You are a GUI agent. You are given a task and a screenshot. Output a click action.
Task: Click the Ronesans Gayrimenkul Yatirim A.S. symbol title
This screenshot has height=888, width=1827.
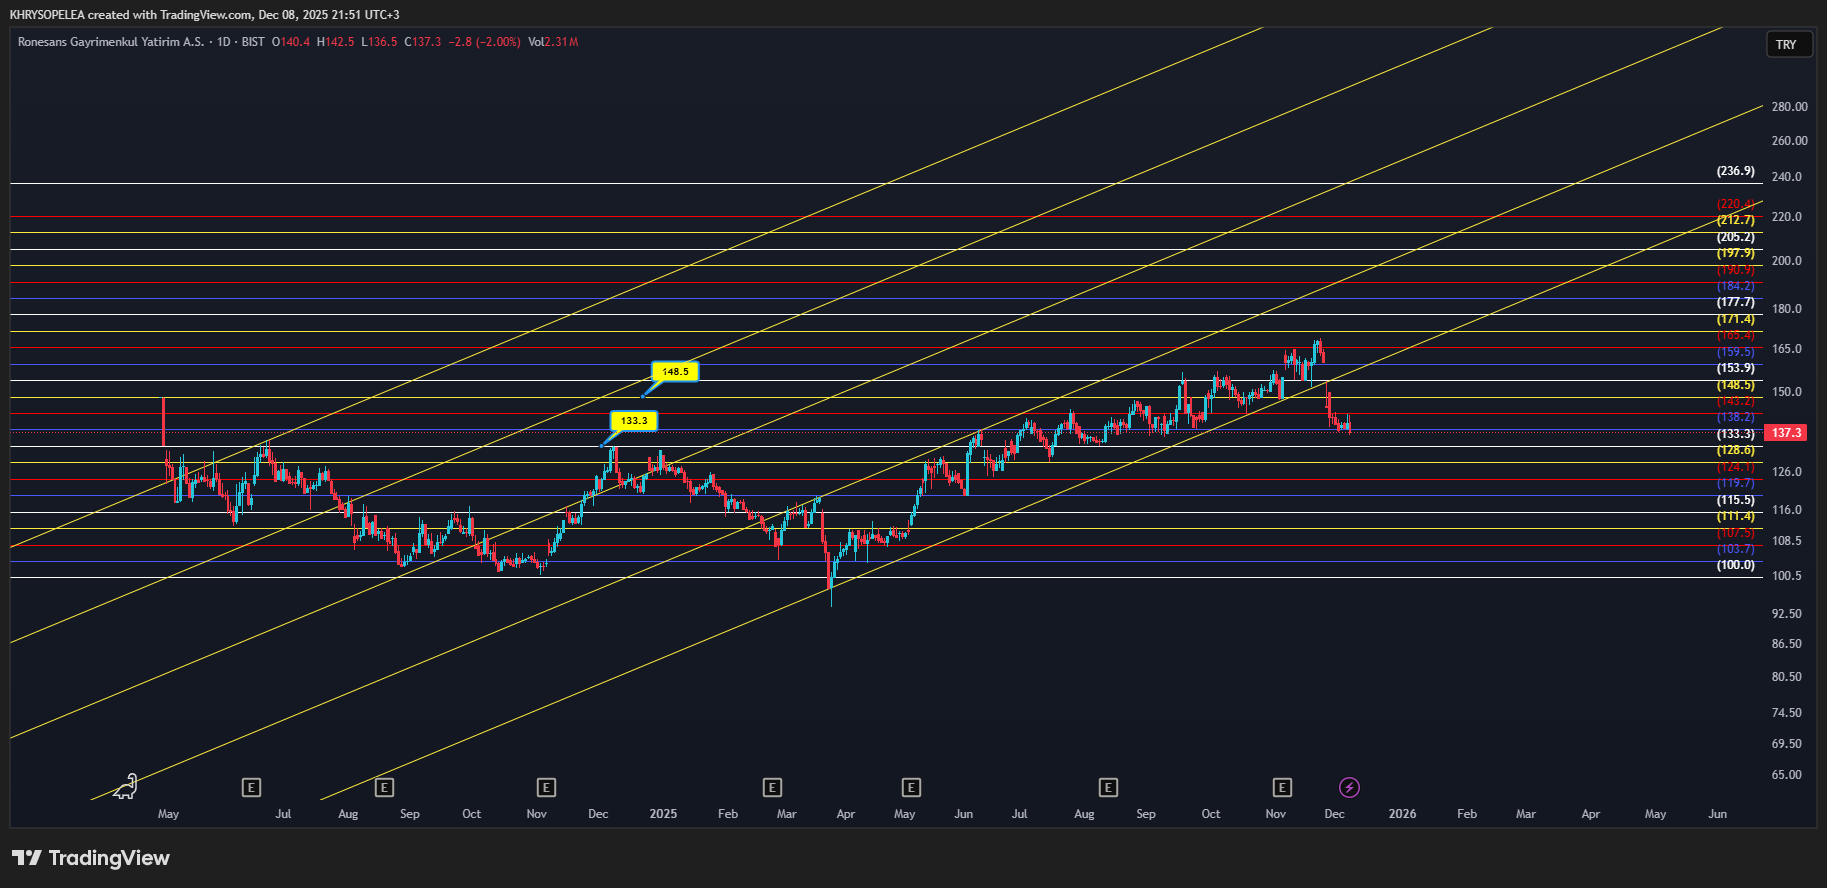tap(111, 42)
